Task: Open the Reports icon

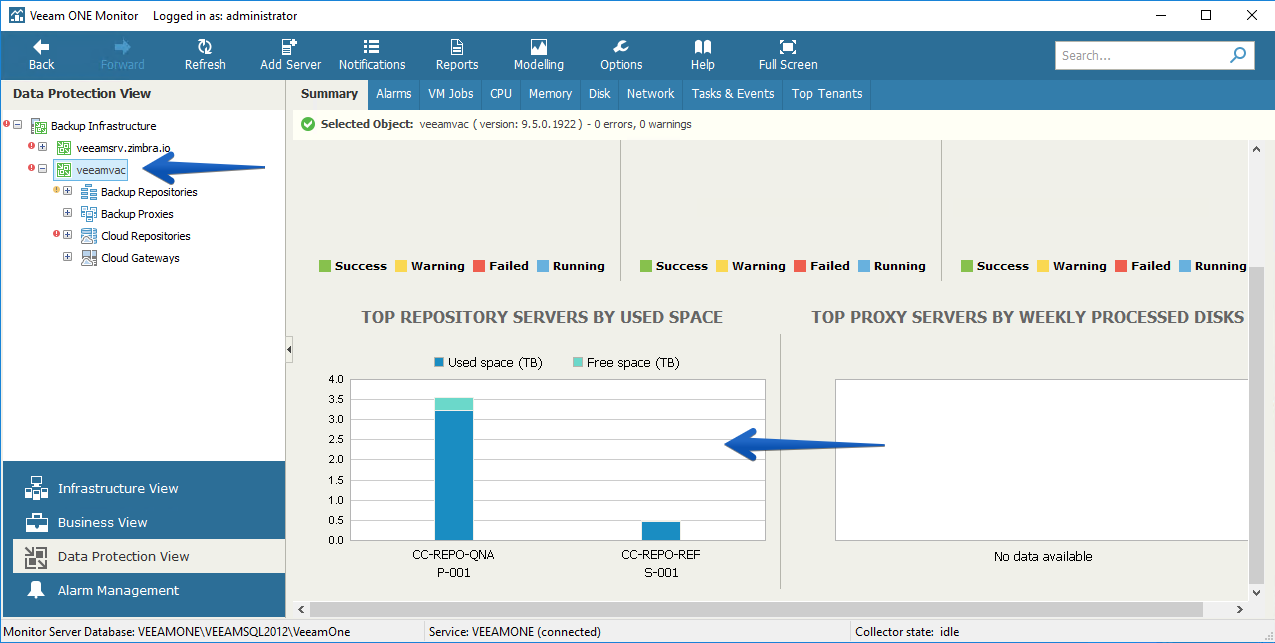Action: coord(457,47)
